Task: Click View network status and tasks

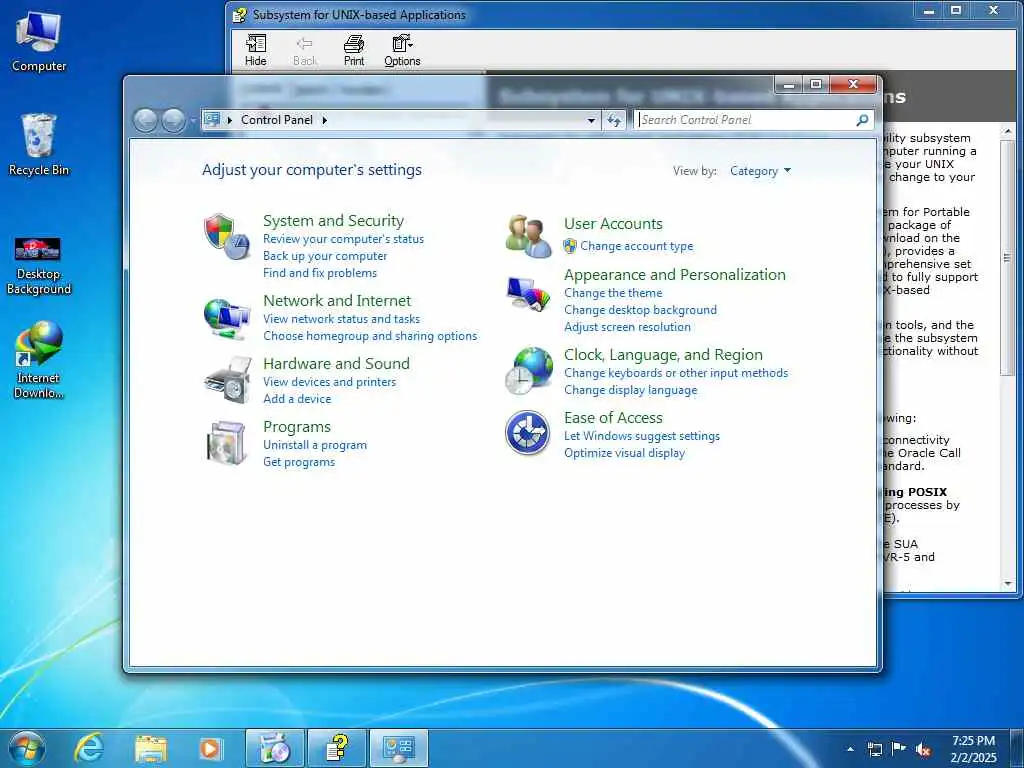Action: point(342,319)
